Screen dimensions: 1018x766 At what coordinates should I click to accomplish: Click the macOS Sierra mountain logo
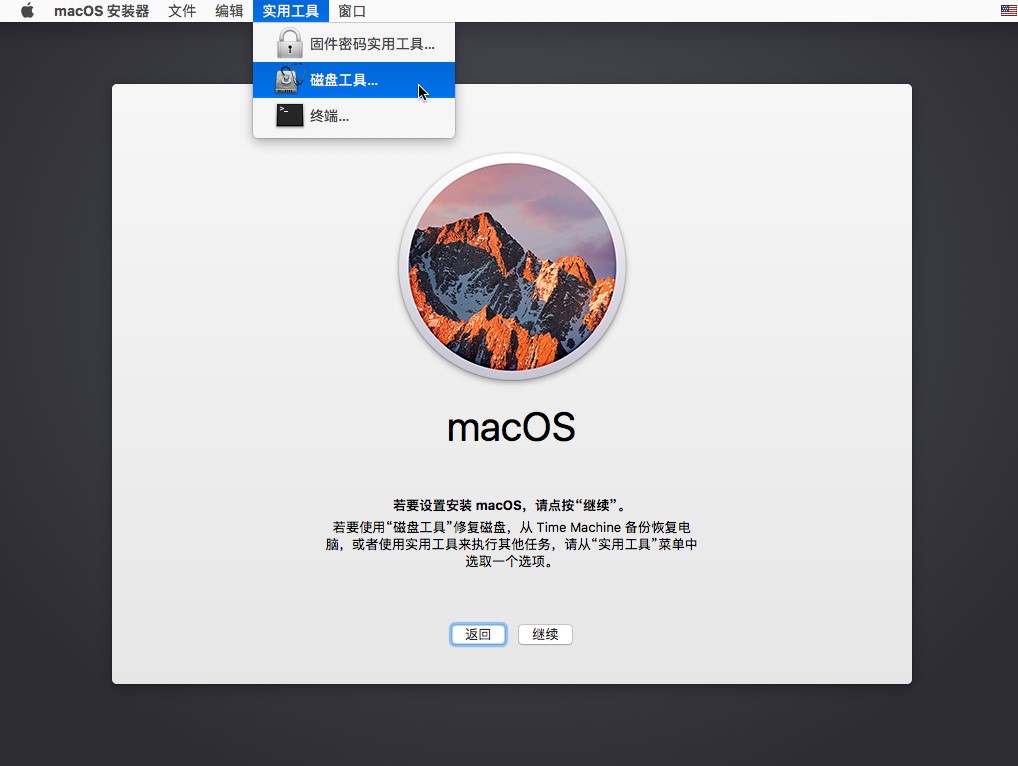pyautogui.click(x=512, y=267)
